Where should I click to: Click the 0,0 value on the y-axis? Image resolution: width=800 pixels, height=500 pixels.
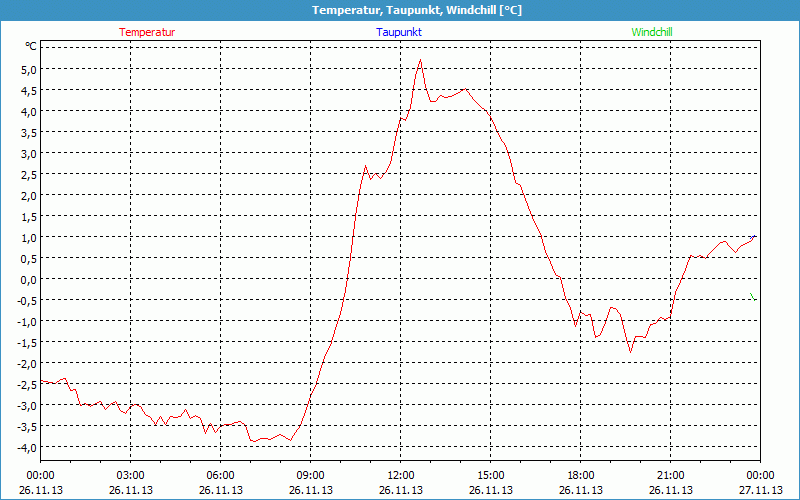[29, 279]
